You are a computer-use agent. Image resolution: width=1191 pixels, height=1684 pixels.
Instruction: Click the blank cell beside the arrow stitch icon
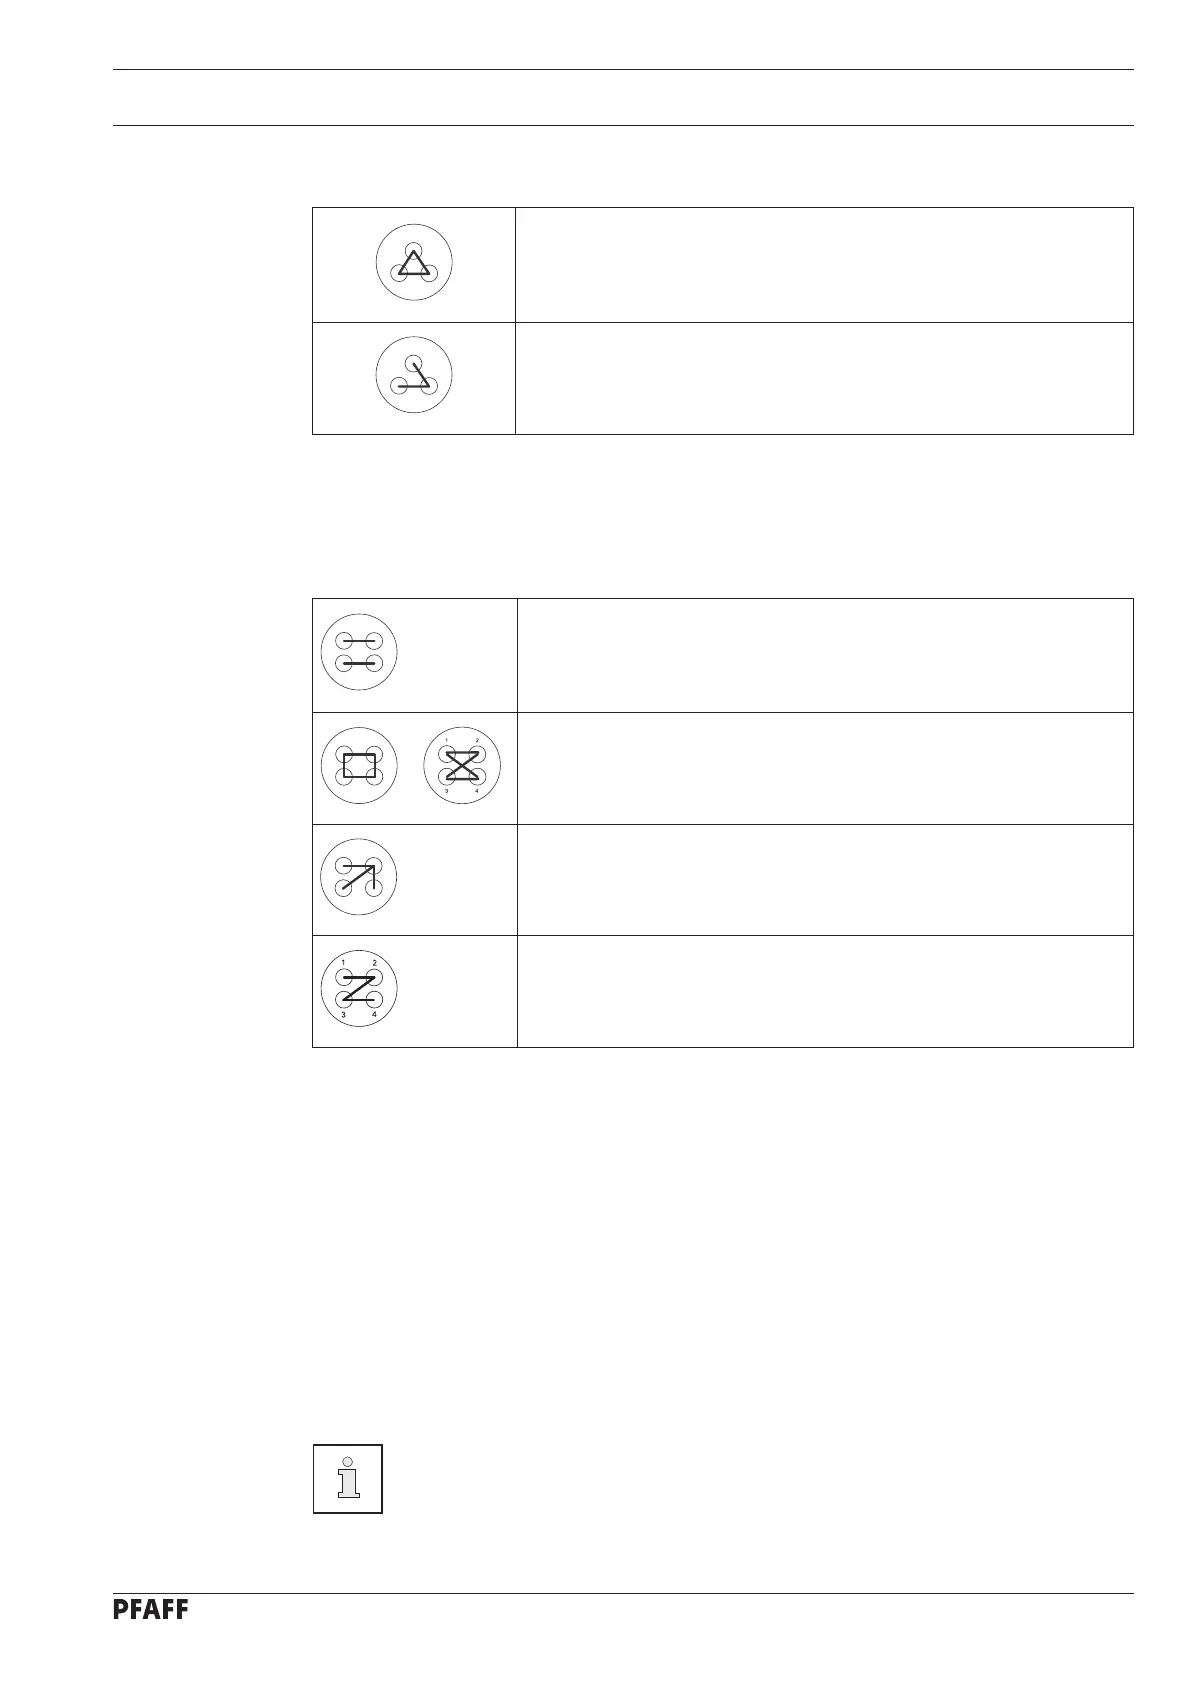pos(825,880)
